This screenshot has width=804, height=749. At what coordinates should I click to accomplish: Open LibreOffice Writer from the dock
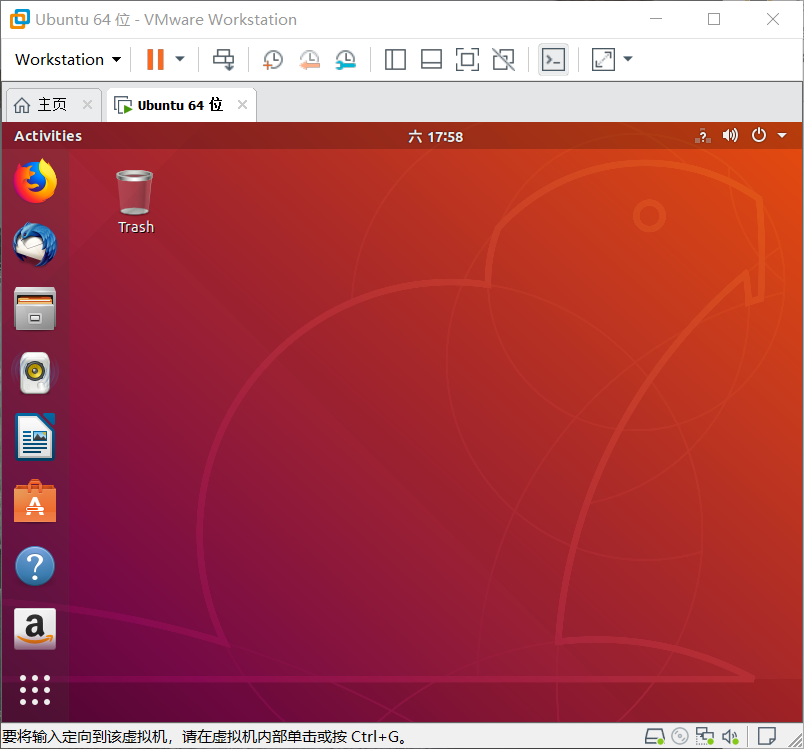pos(35,437)
